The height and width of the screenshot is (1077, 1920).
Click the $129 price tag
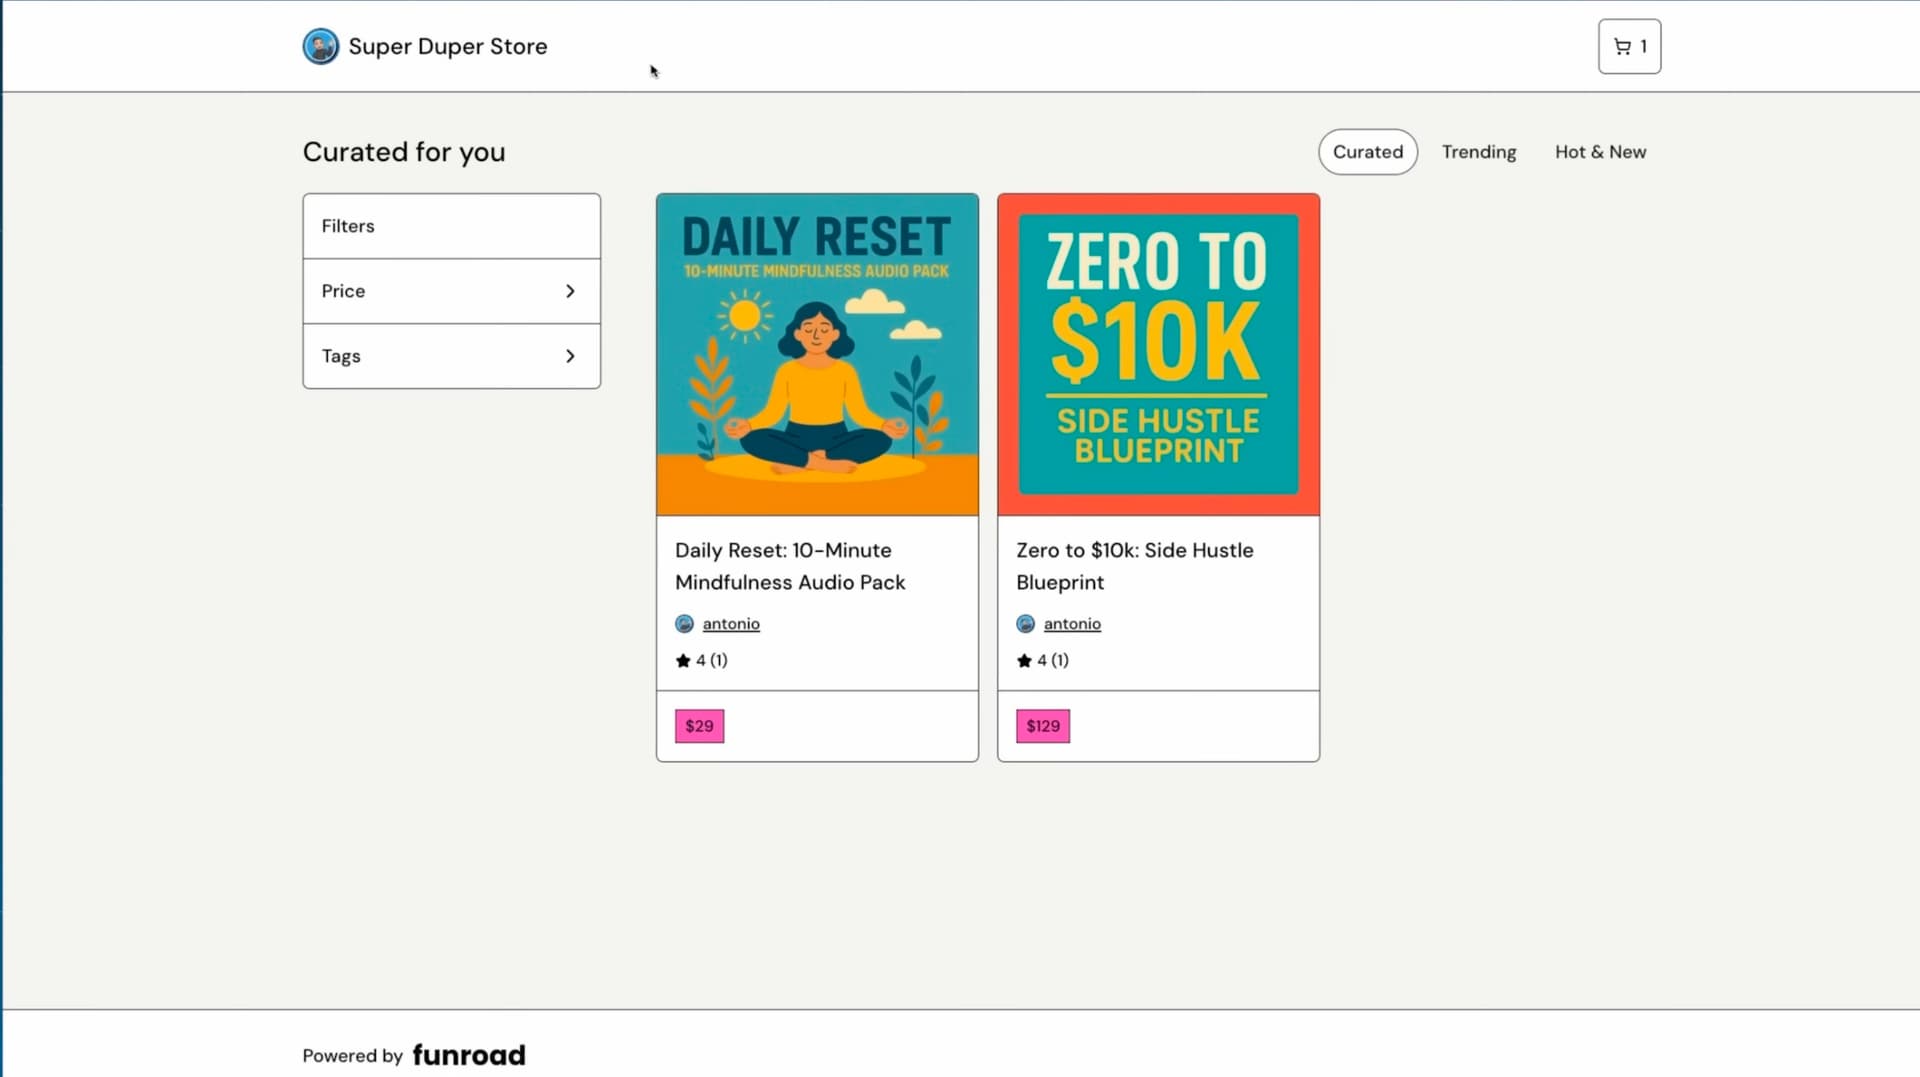coord(1042,726)
